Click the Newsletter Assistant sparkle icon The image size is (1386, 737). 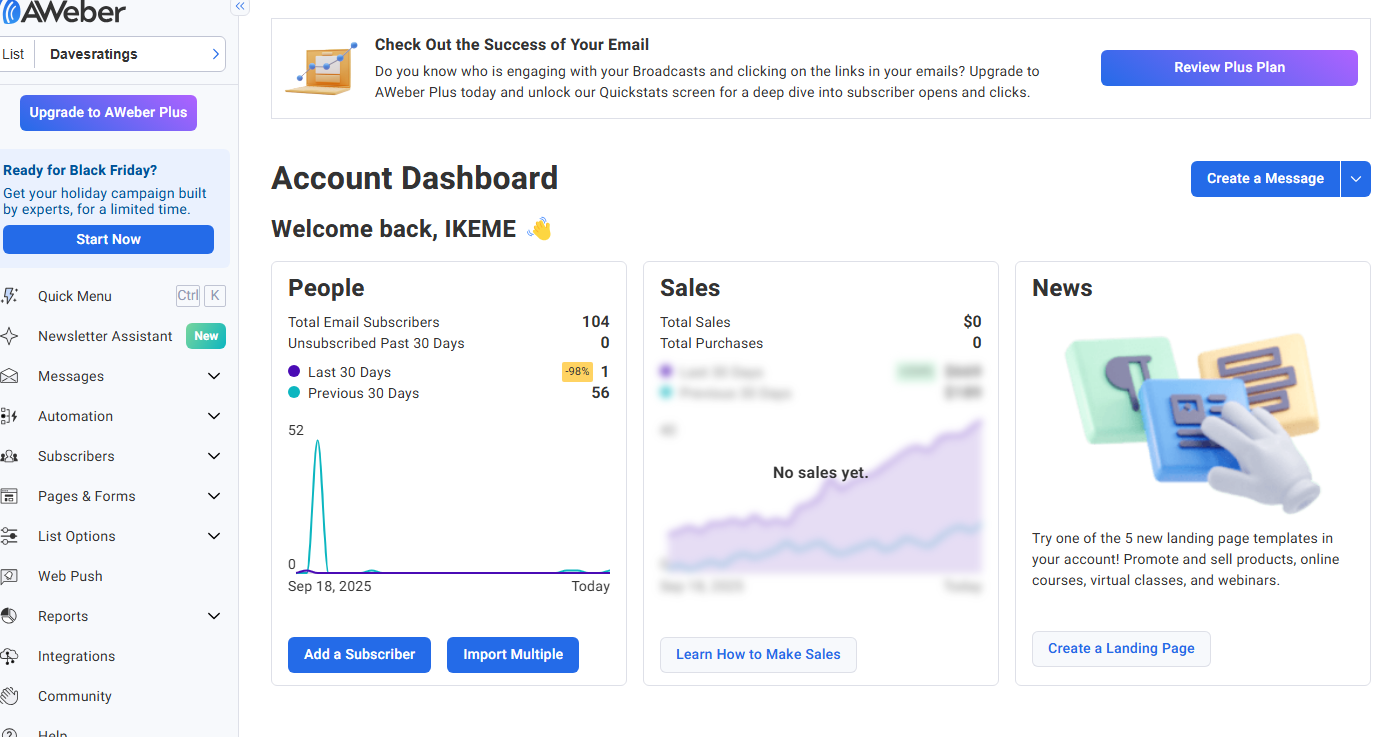pos(10,336)
